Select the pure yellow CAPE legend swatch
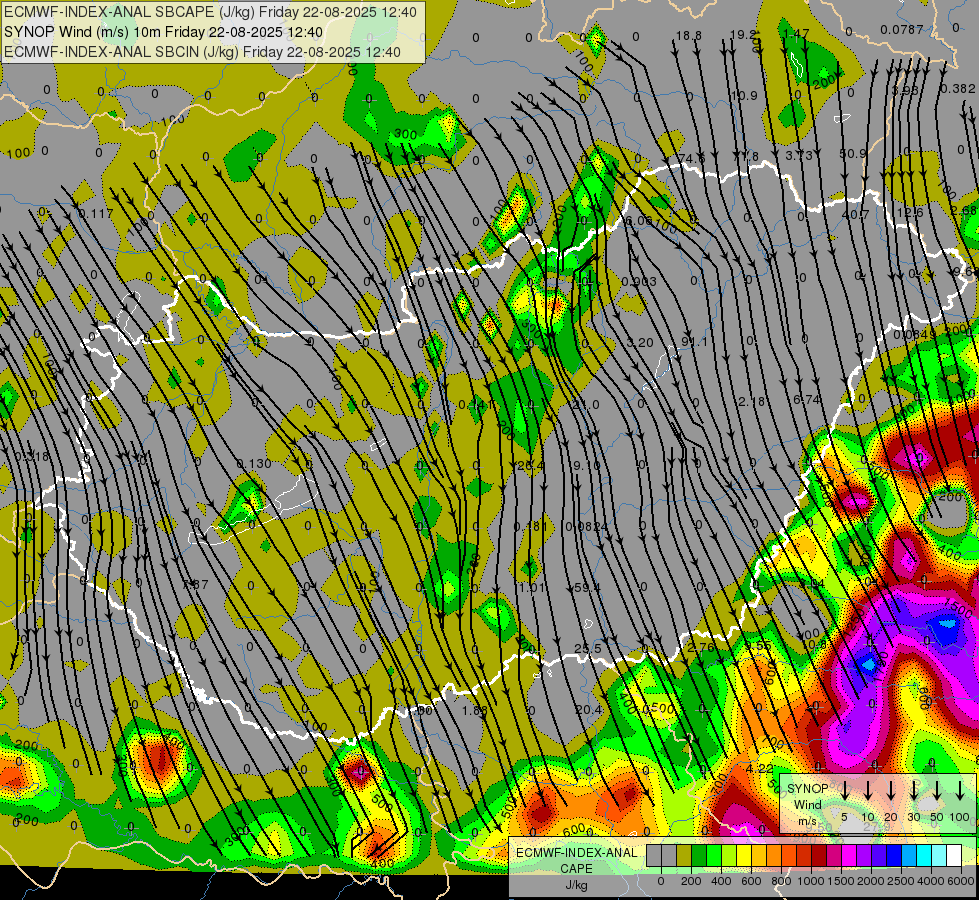979x900 pixels. [744, 856]
